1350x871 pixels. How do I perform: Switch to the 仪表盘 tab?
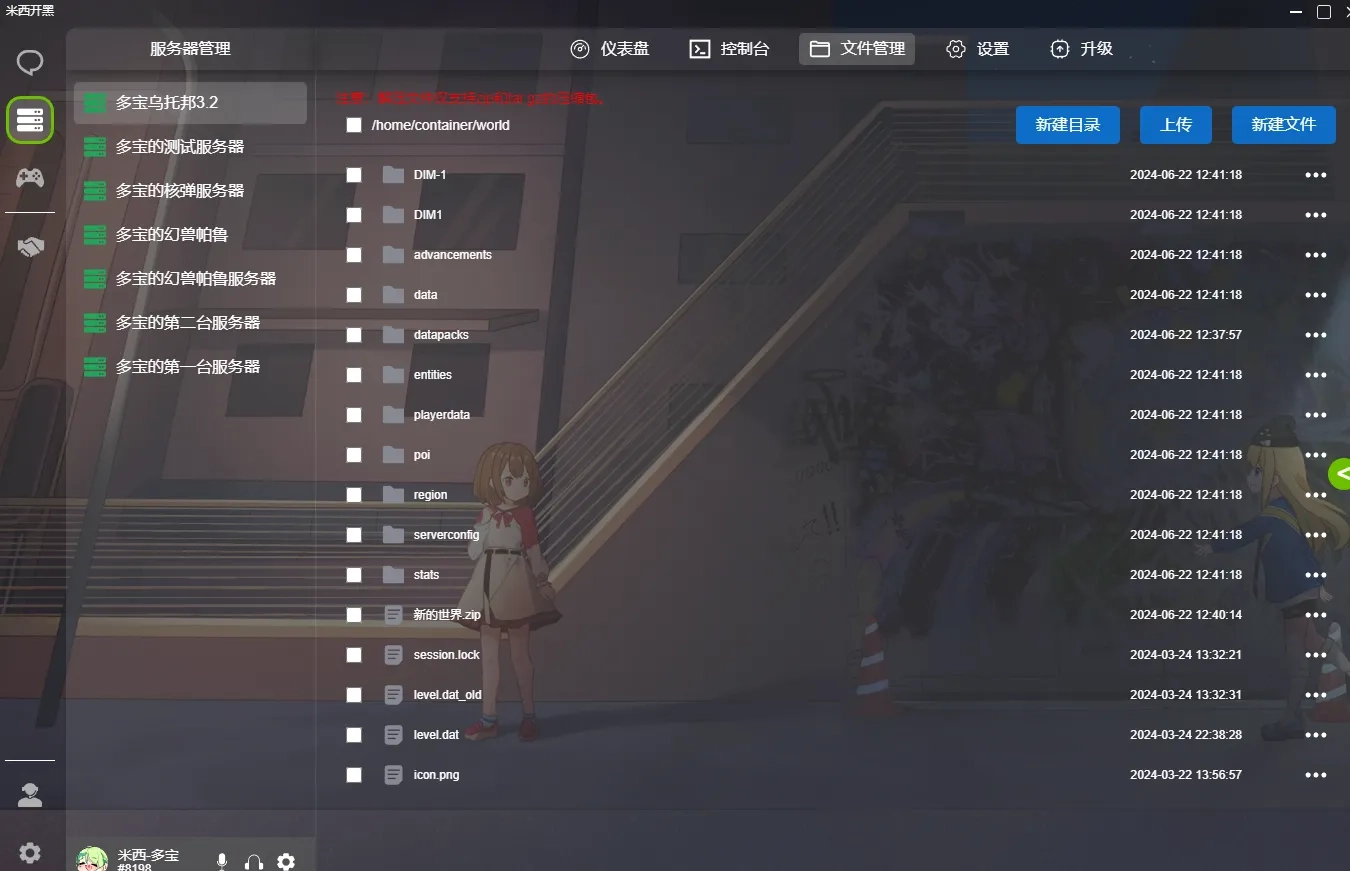pyautogui.click(x=610, y=49)
